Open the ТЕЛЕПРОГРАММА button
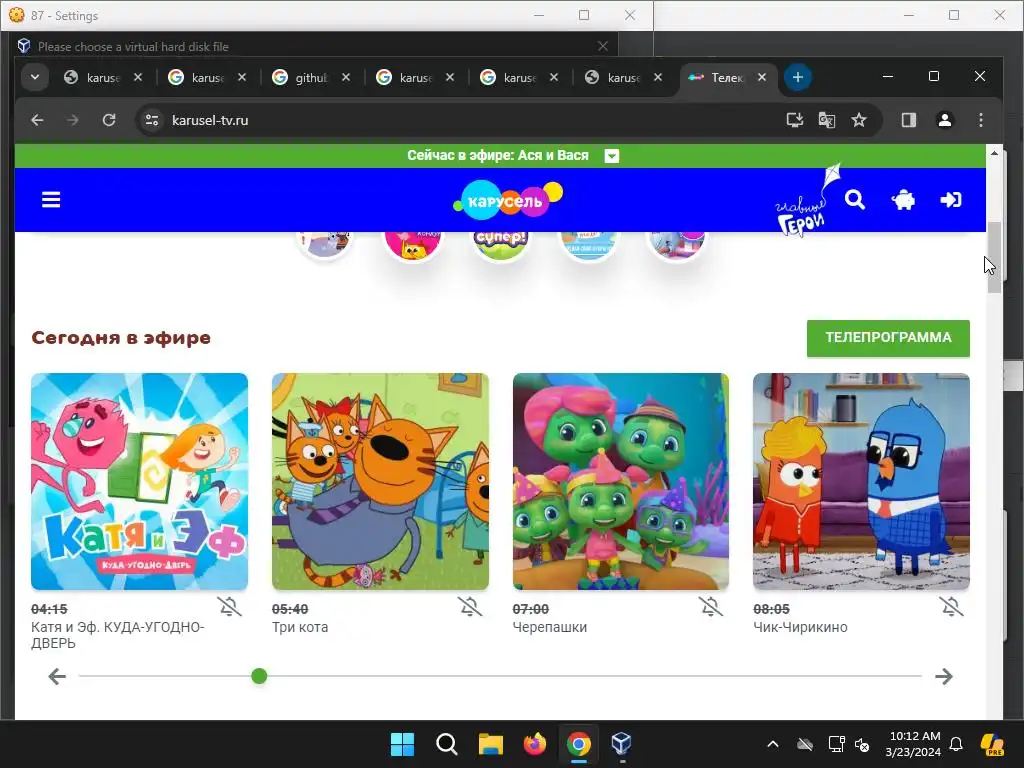This screenshot has width=1024, height=768. pos(888,338)
